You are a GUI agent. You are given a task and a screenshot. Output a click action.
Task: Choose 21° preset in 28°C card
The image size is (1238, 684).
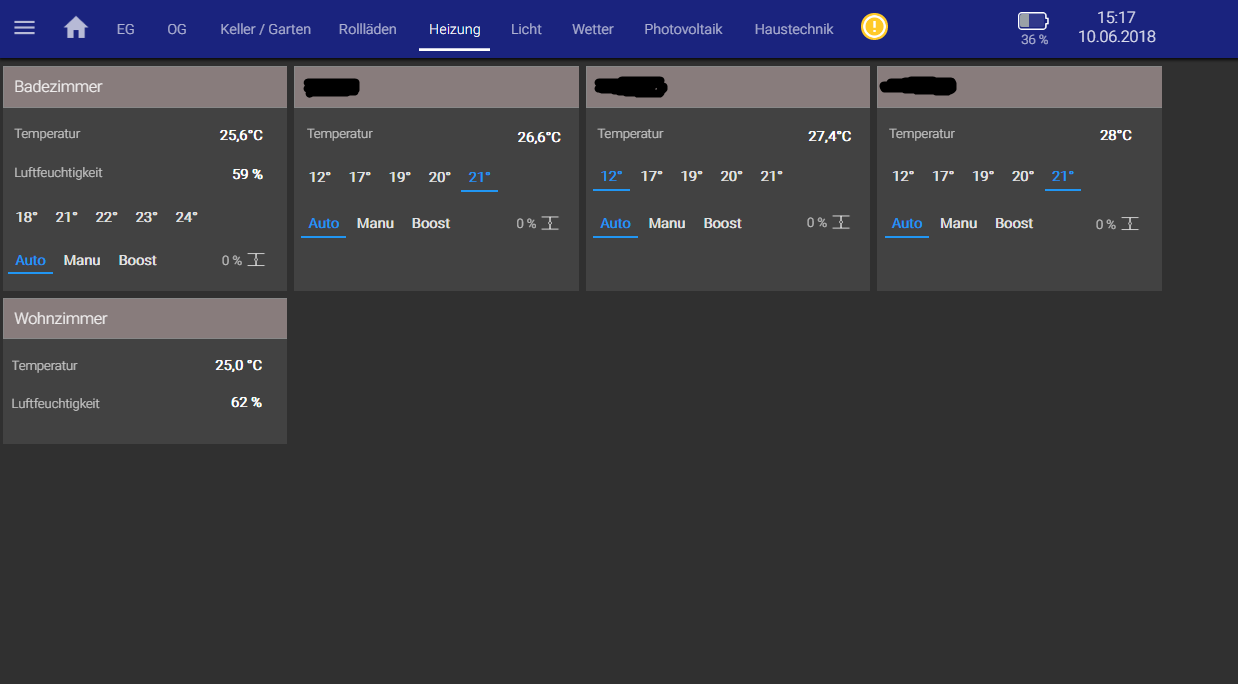[1063, 176]
